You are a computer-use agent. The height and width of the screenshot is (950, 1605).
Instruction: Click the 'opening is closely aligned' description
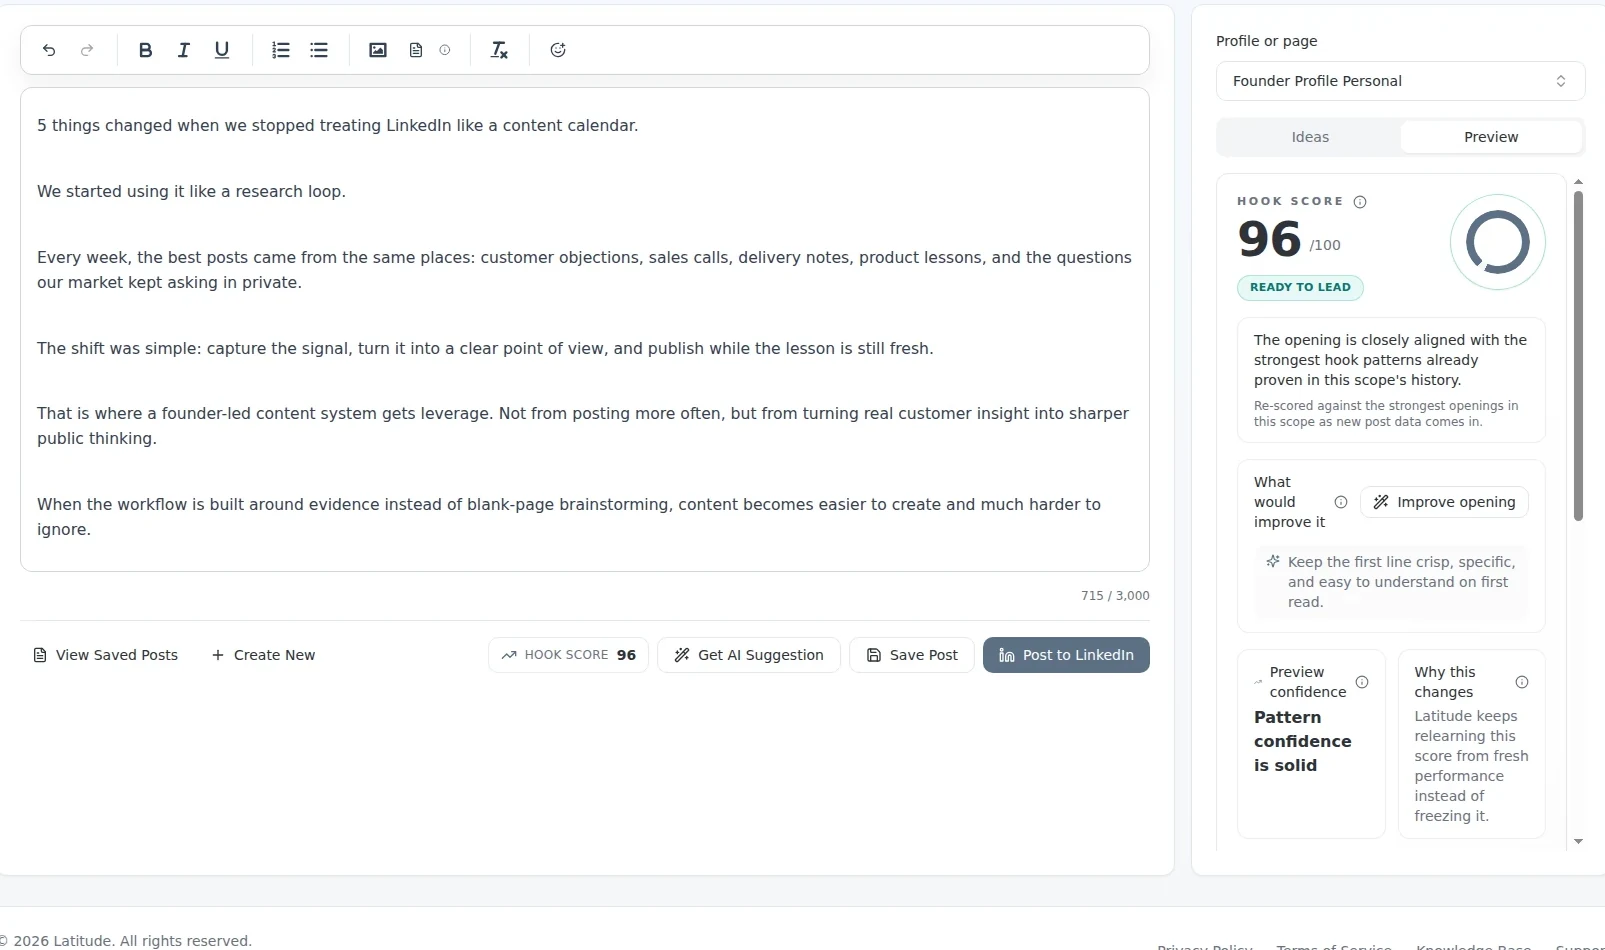pos(1390,360)
